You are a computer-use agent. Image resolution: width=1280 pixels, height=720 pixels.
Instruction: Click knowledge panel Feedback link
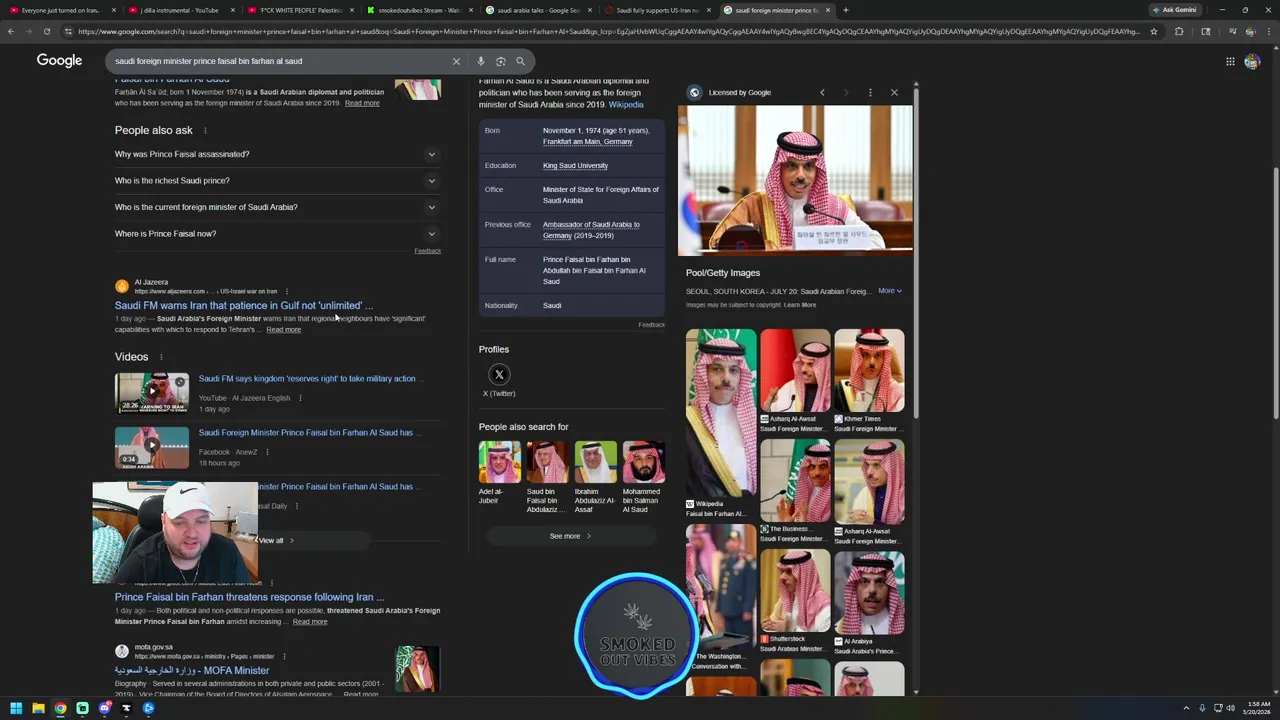coord(651,325)
